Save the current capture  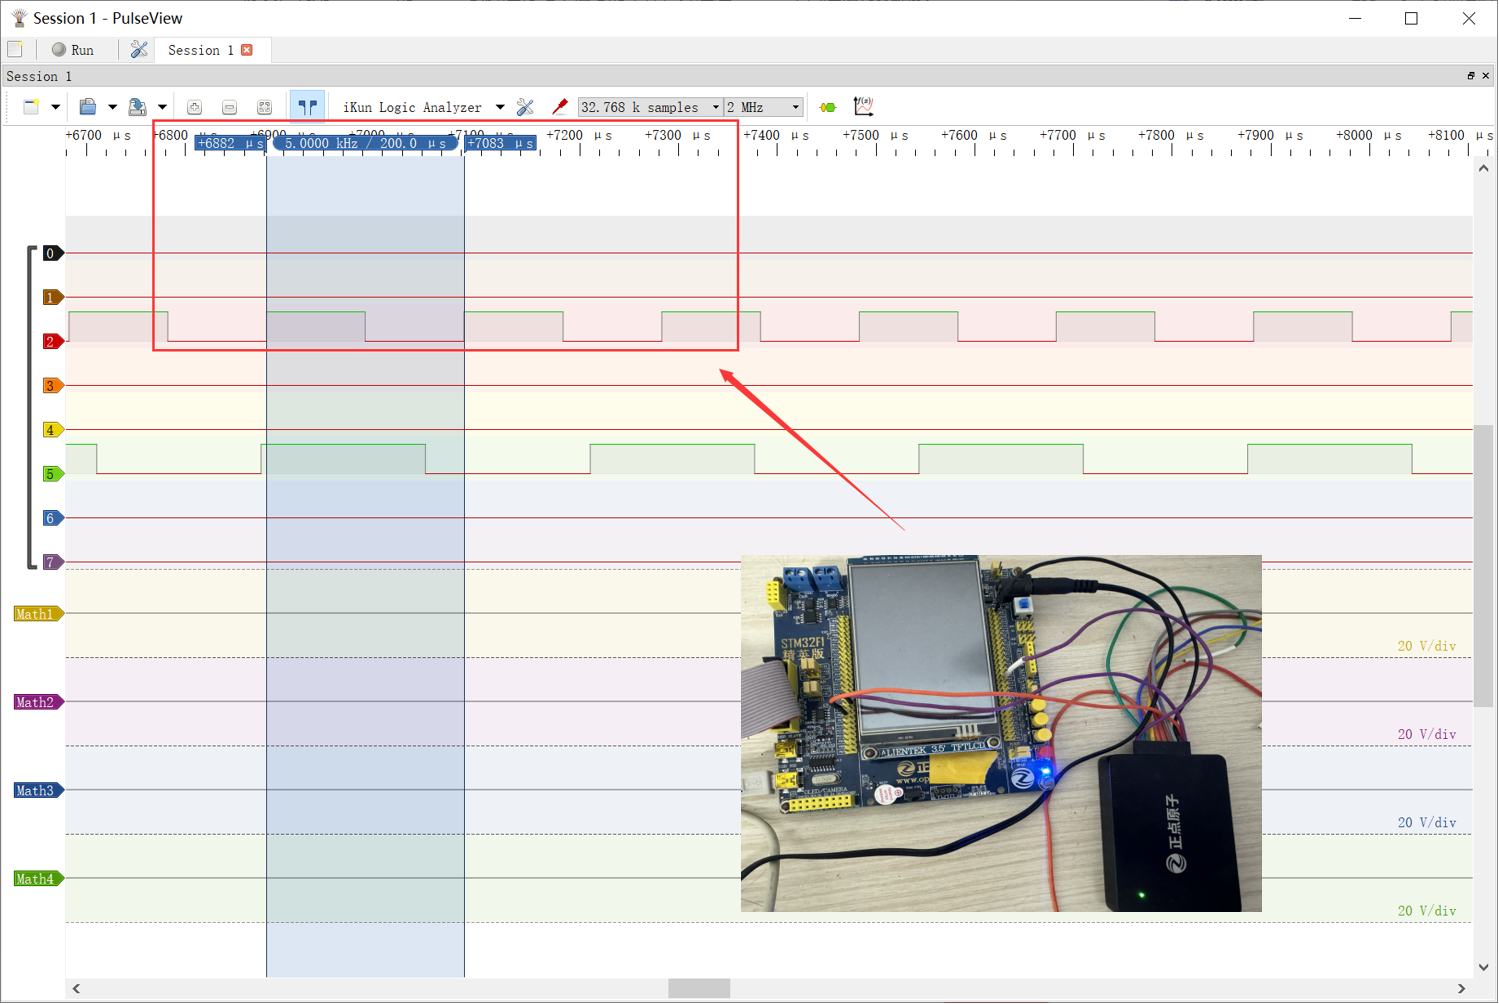coord(137,106)
